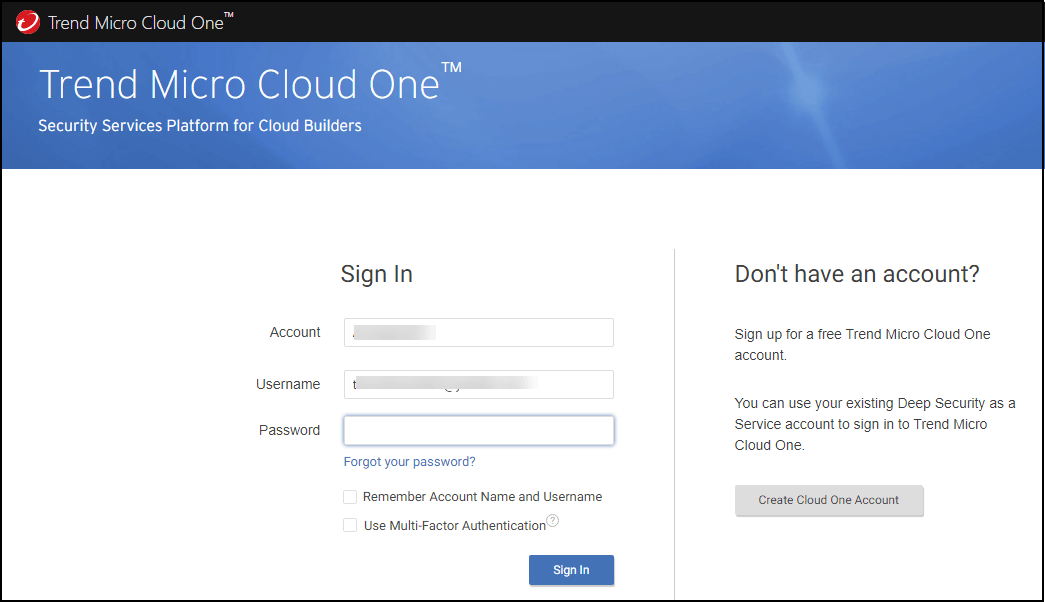Image resolution: width=1045 pixels, height=602 pixels.
Task: Click the Deep Security as a Service note
Action: pos(875,423)
